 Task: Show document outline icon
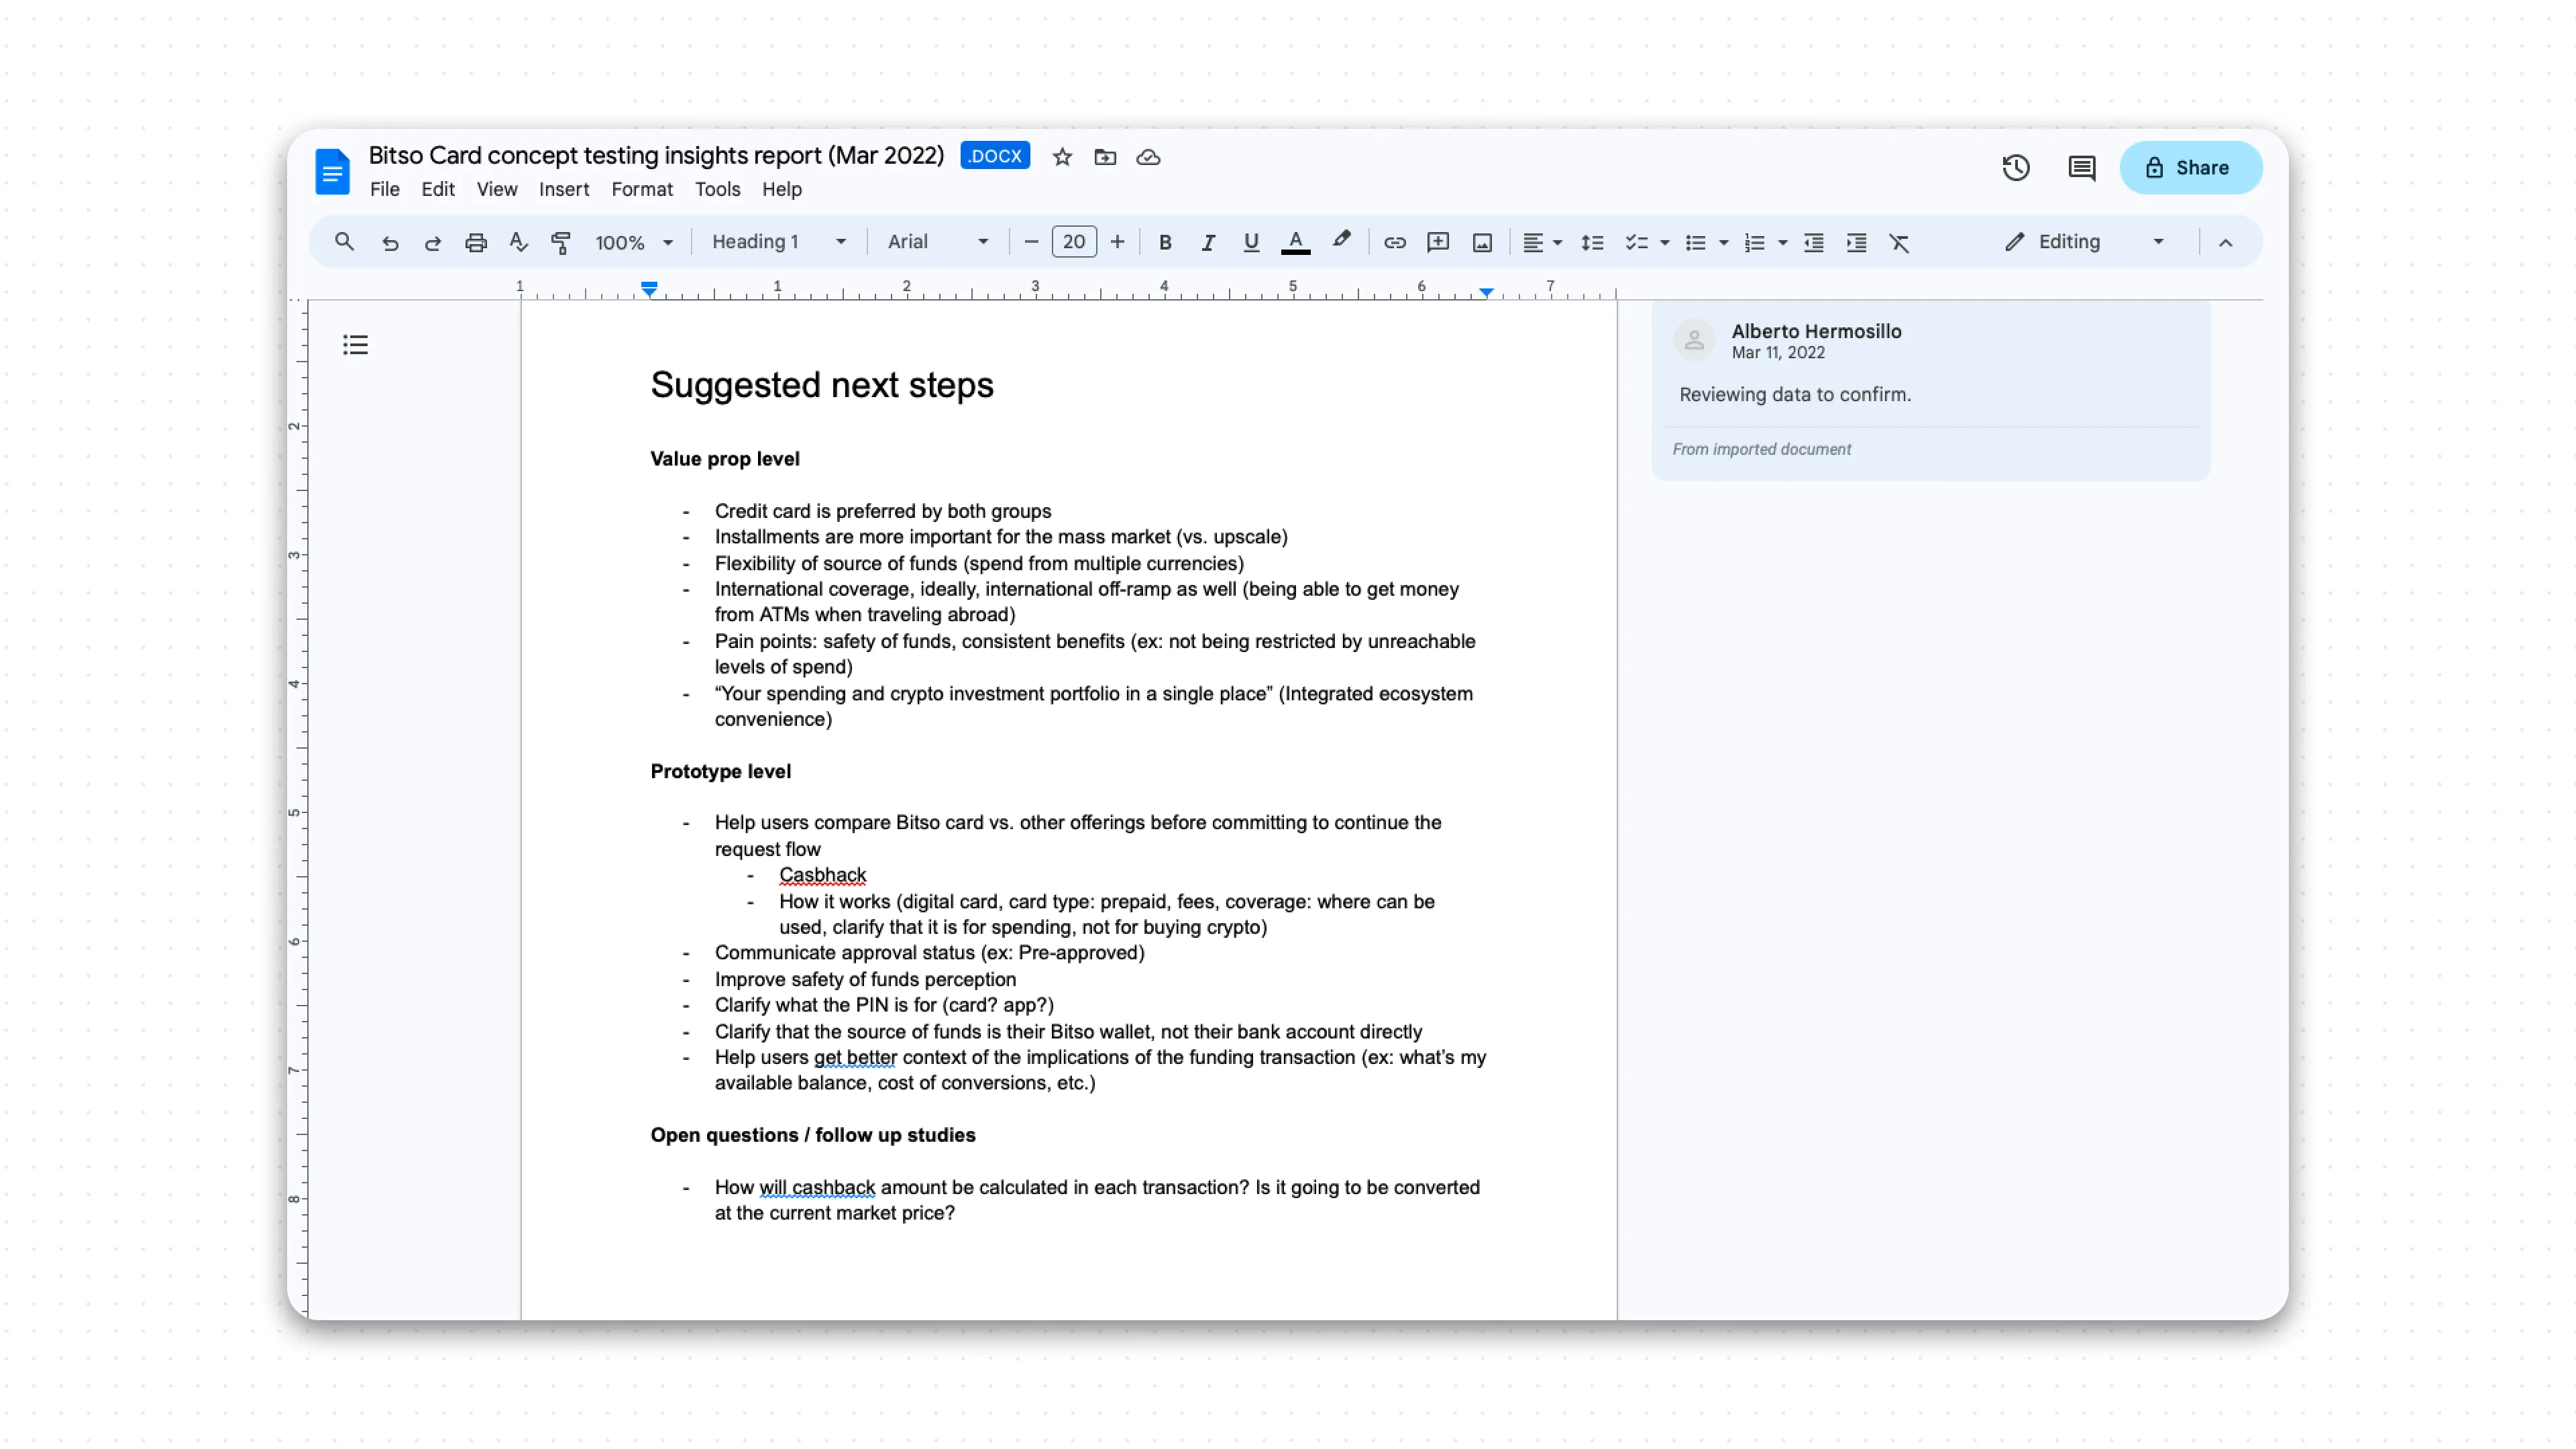355,345
